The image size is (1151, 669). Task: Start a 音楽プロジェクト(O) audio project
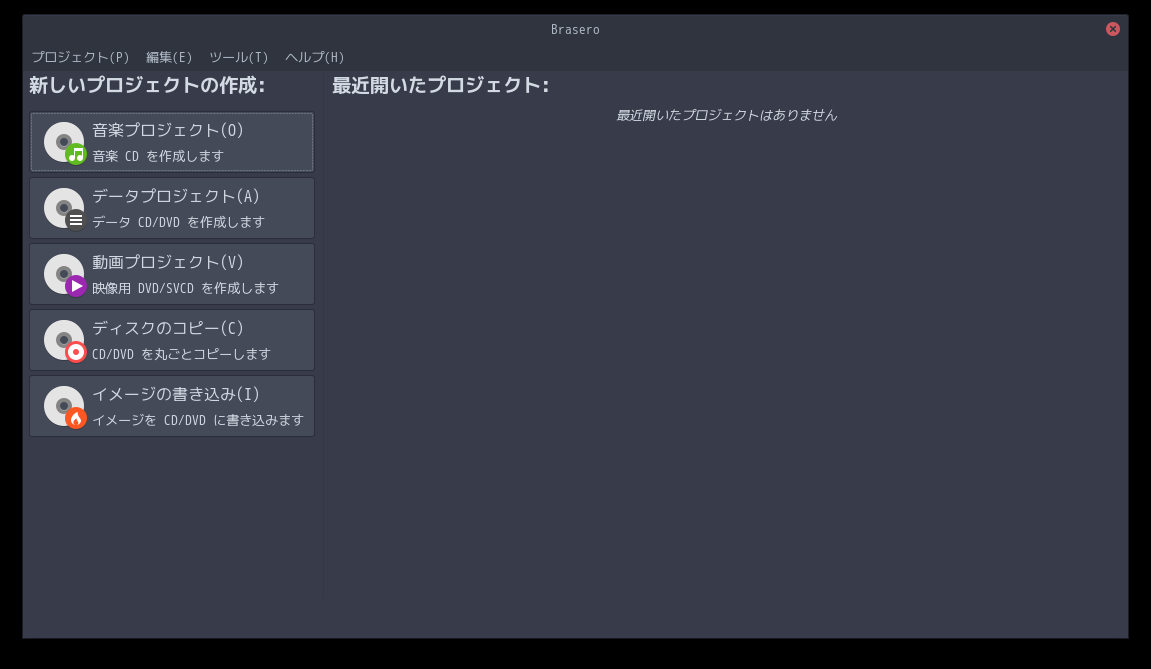pos(172,142)
